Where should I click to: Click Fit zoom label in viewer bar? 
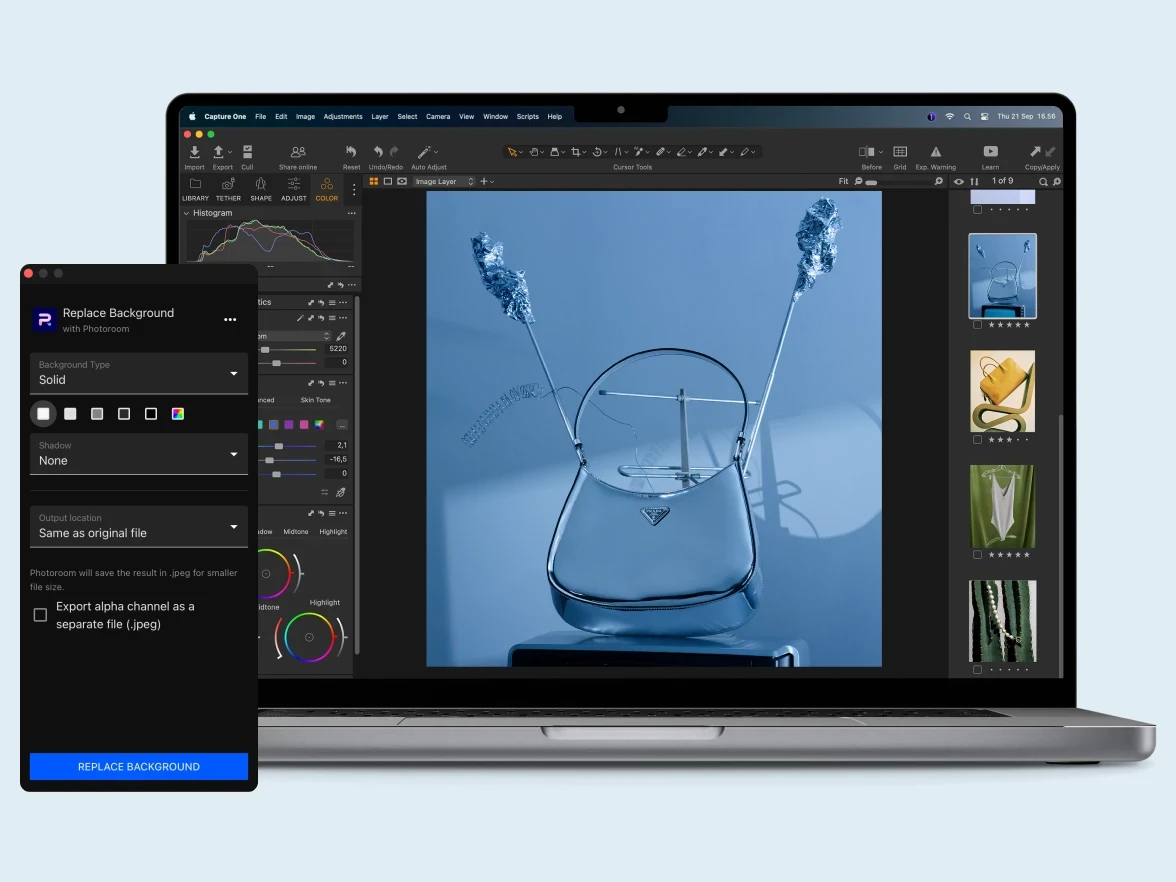pyautogui.click(x=843, y=182)
